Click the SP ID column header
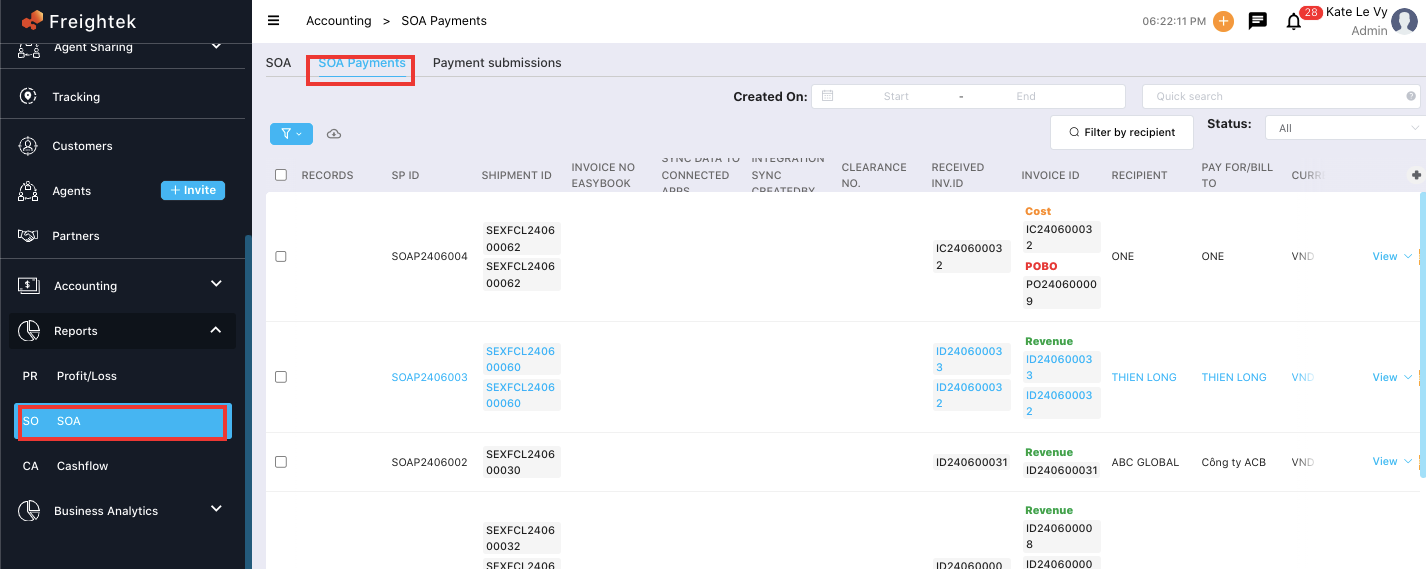 click(405, 175)
